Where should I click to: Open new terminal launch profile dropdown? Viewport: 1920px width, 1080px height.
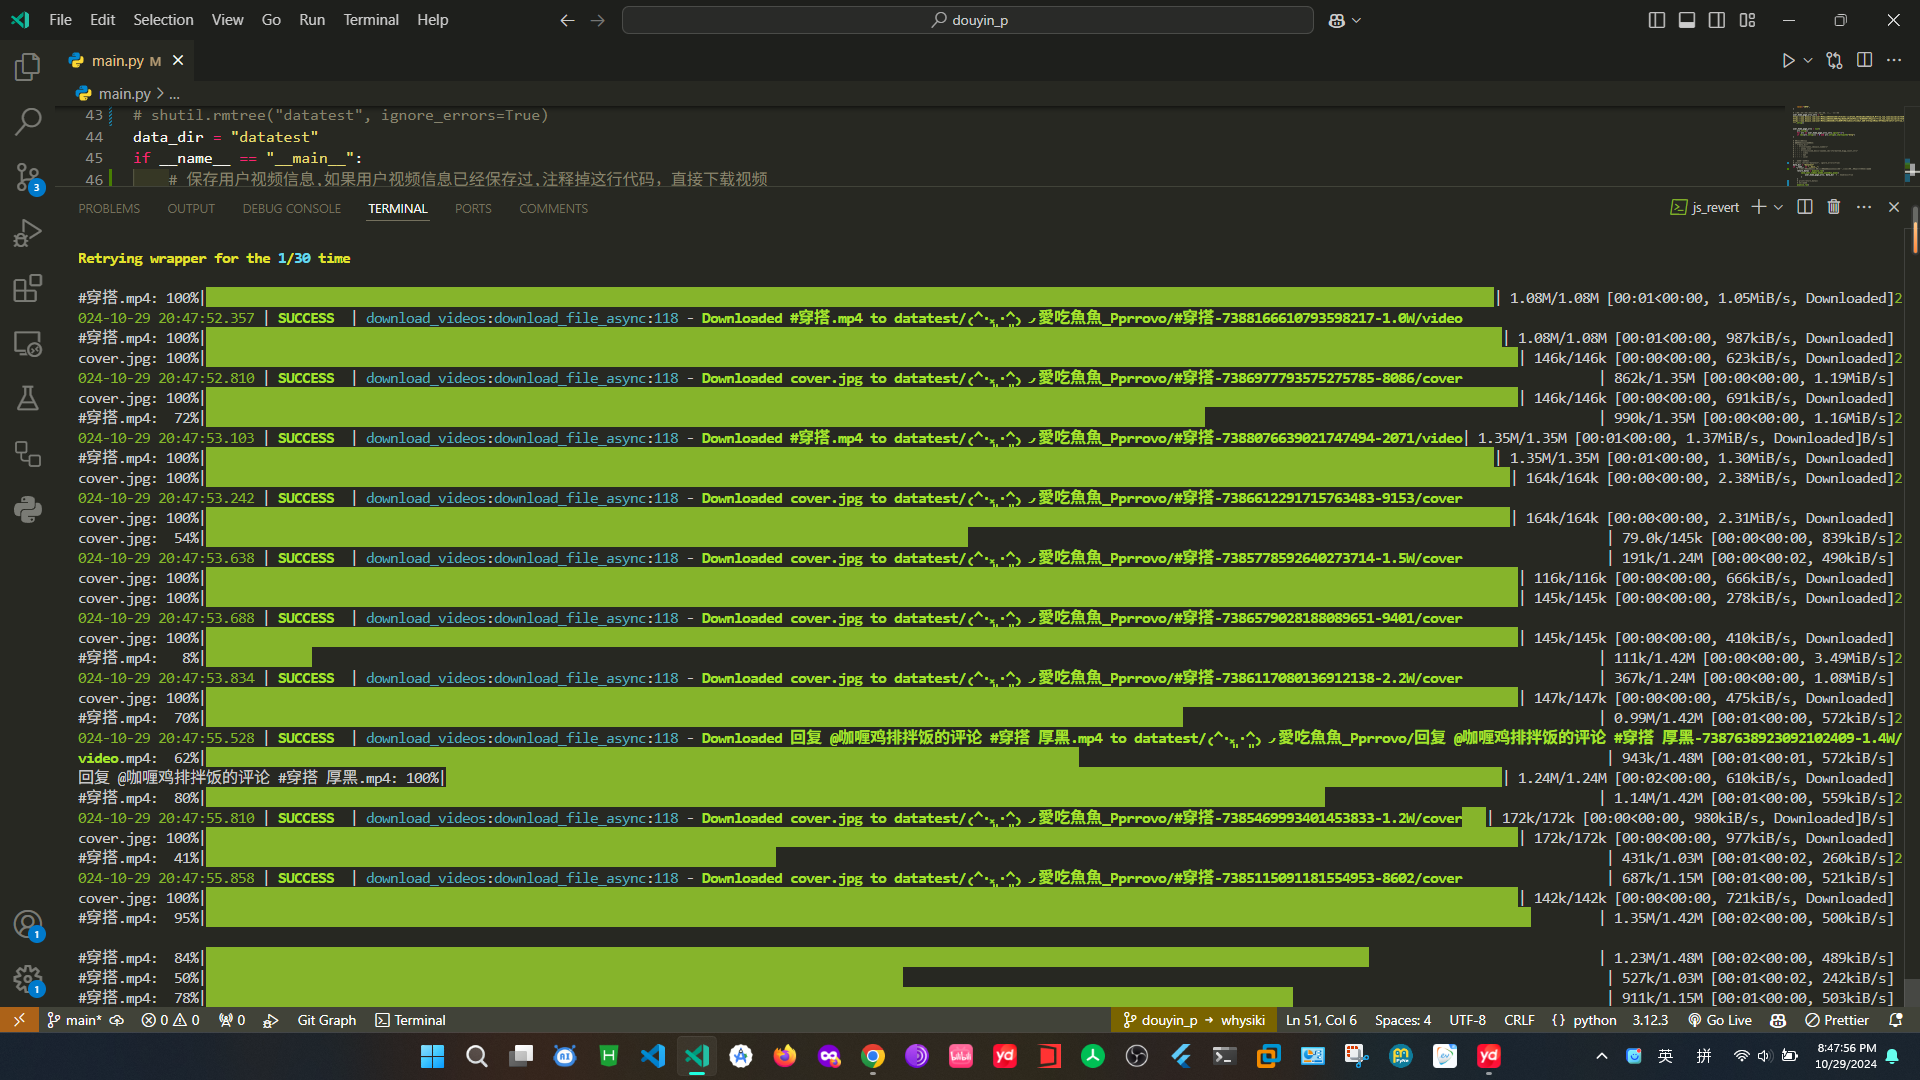click(1778, 207)
